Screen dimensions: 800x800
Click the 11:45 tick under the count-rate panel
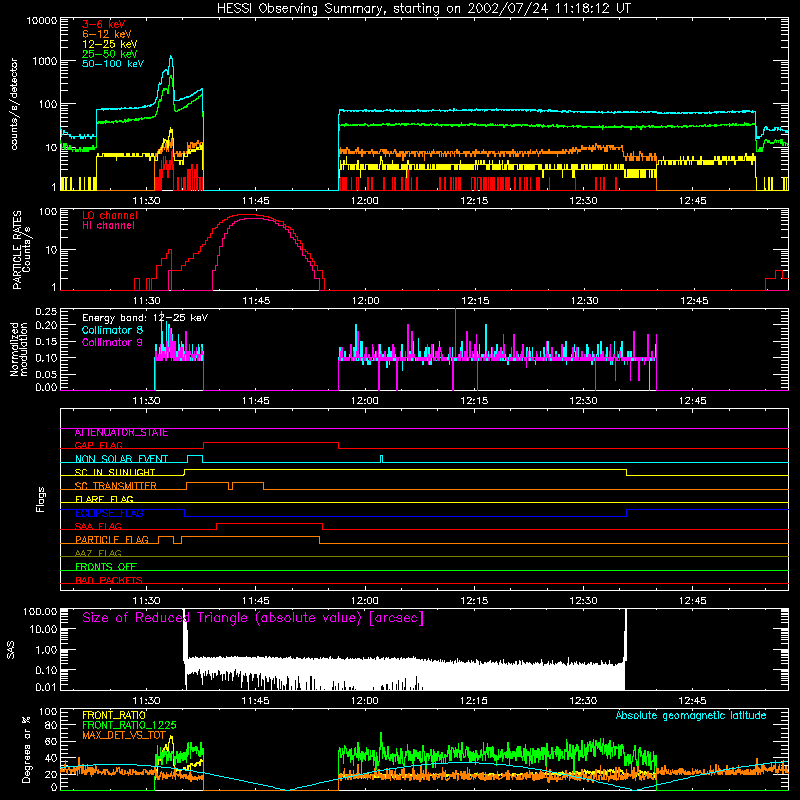click(256, 201)
